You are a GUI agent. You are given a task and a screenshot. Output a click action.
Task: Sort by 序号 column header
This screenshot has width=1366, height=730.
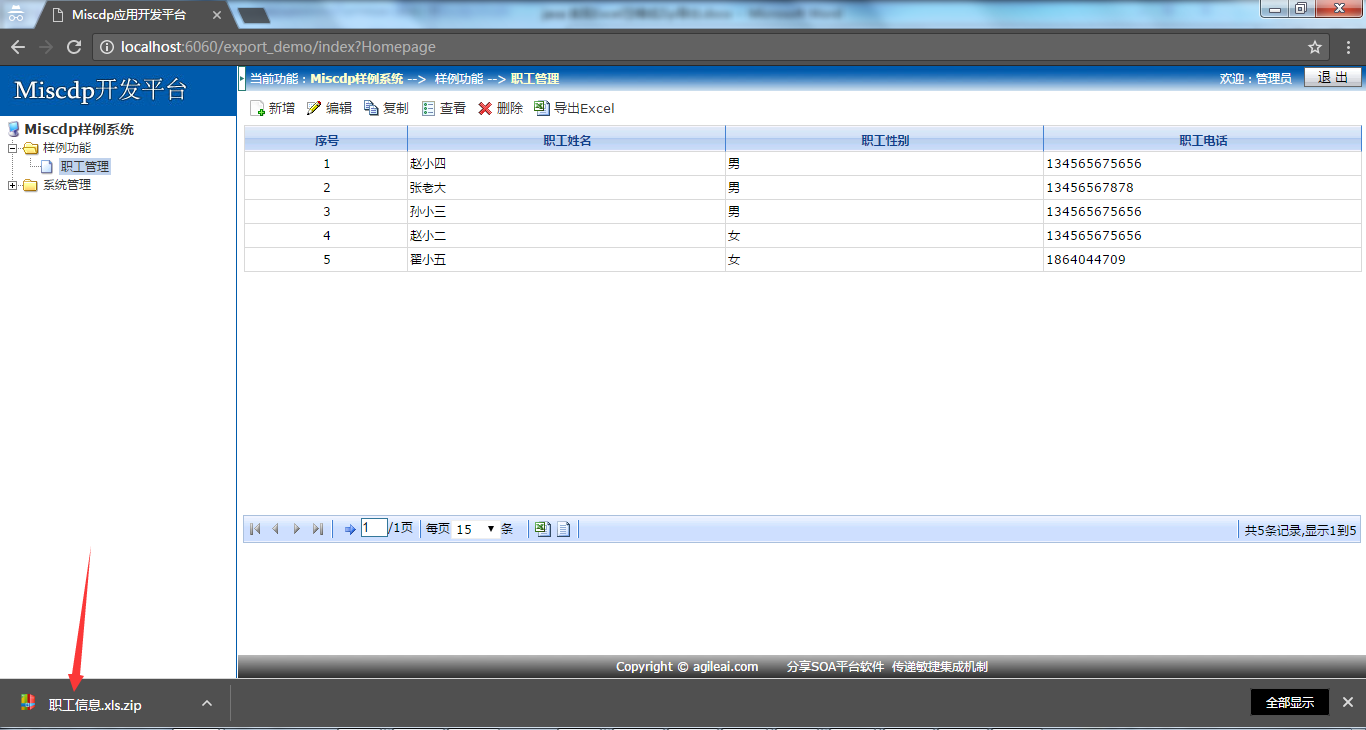click(x=326, y=140)
